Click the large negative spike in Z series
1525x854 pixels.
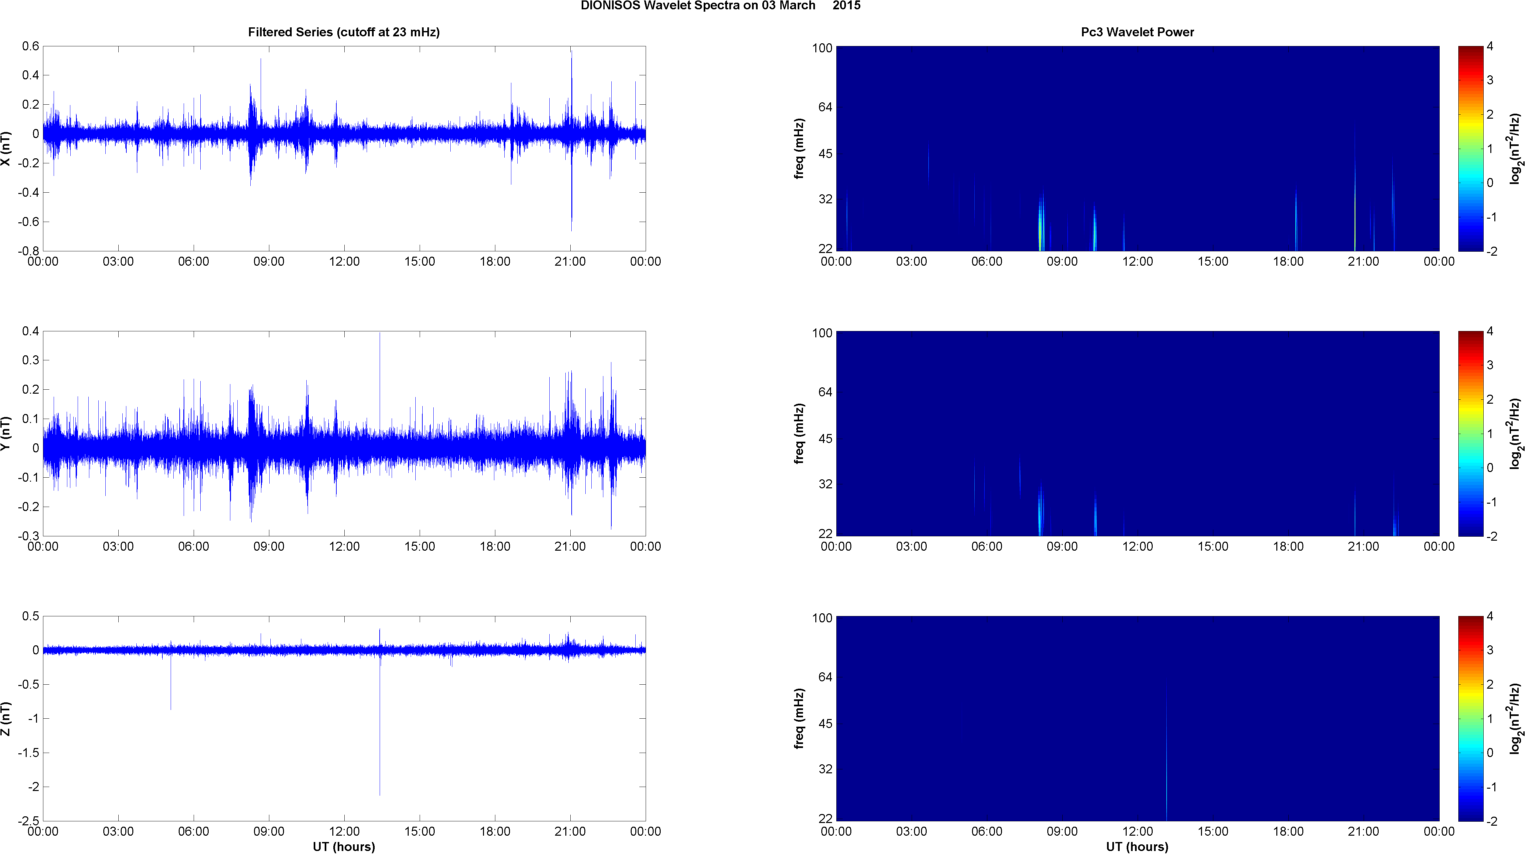380,725
